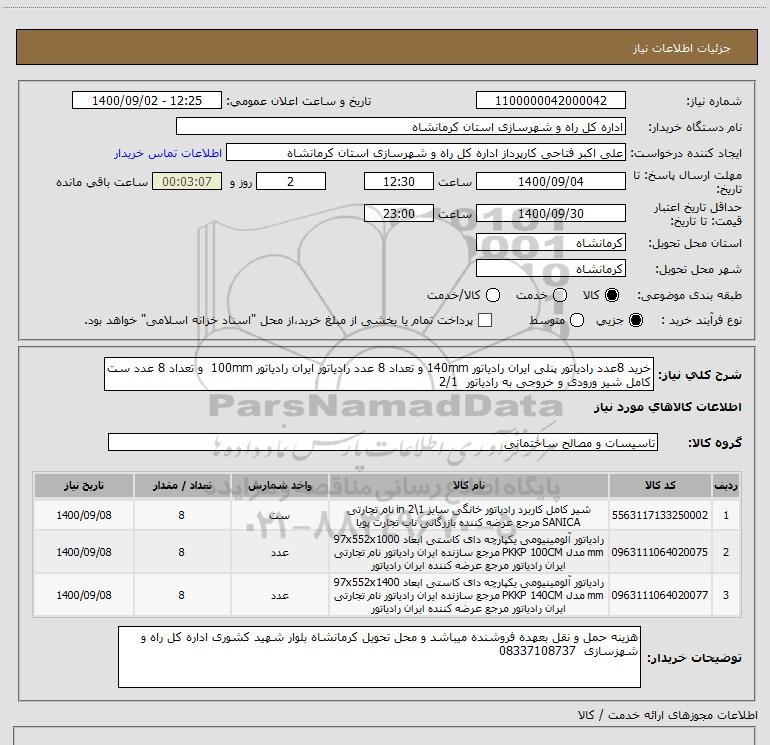Click product code 0963111064020075
Screen dimensions: 770x745
click(660, 552)
